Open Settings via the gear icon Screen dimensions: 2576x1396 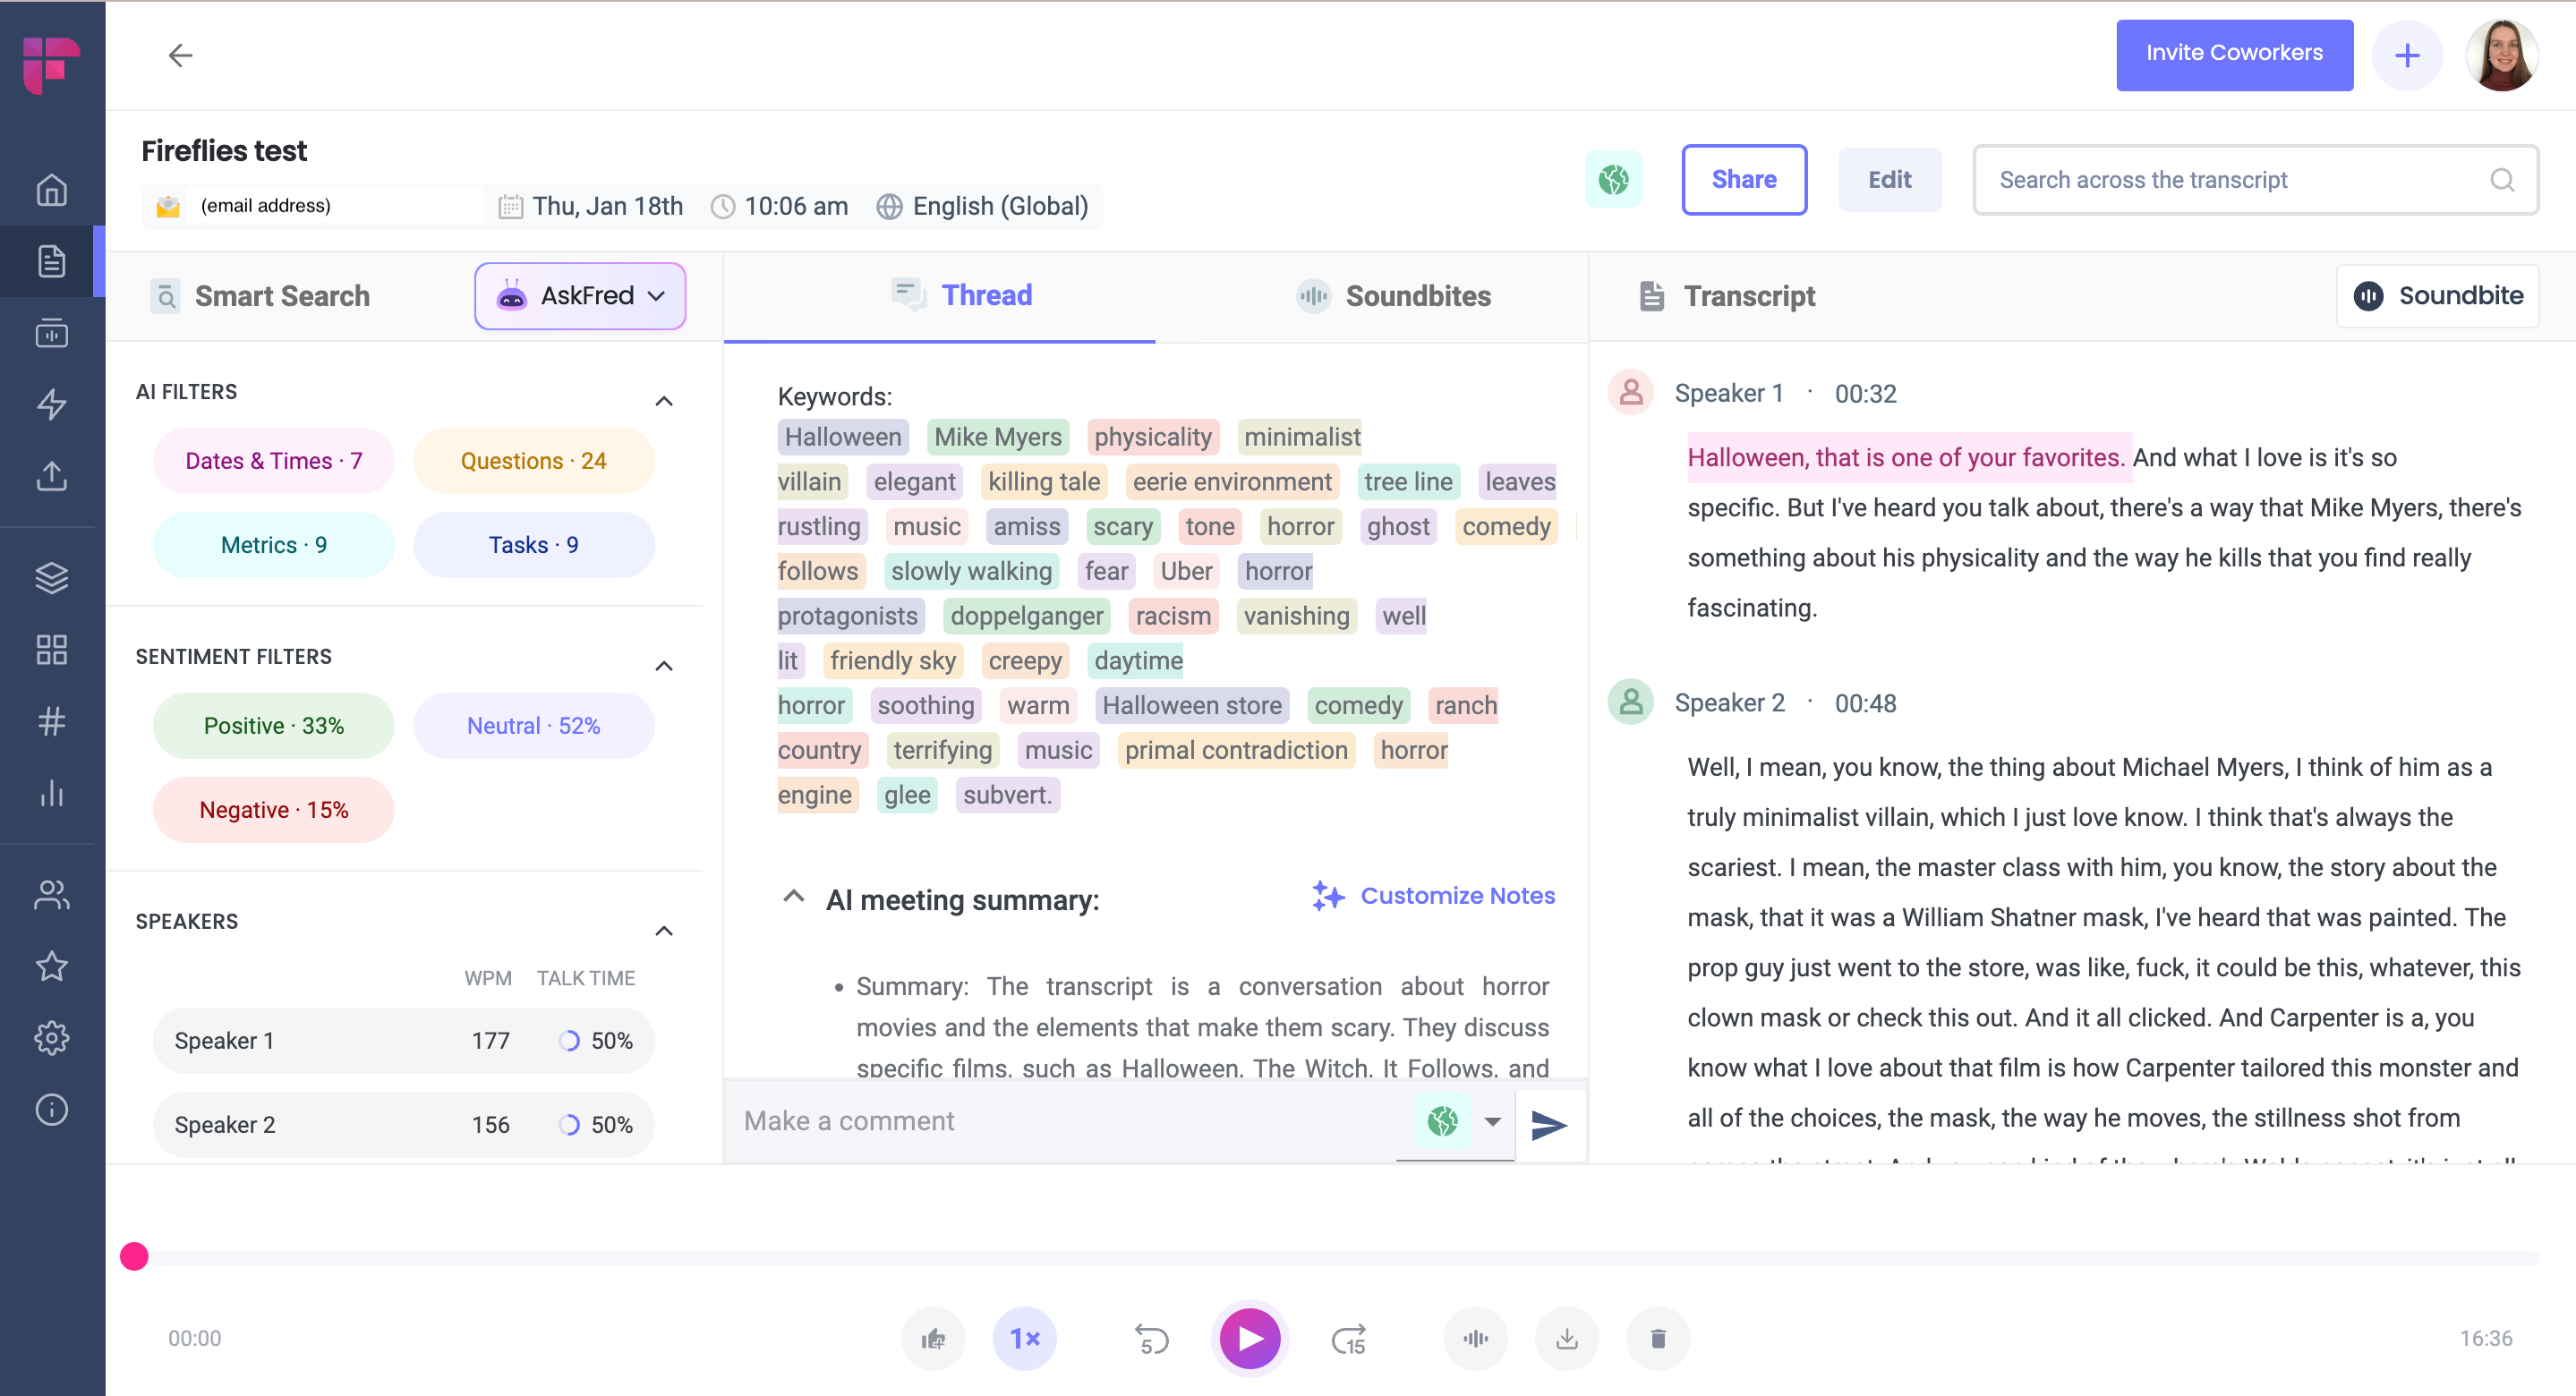click(51, 1038)
